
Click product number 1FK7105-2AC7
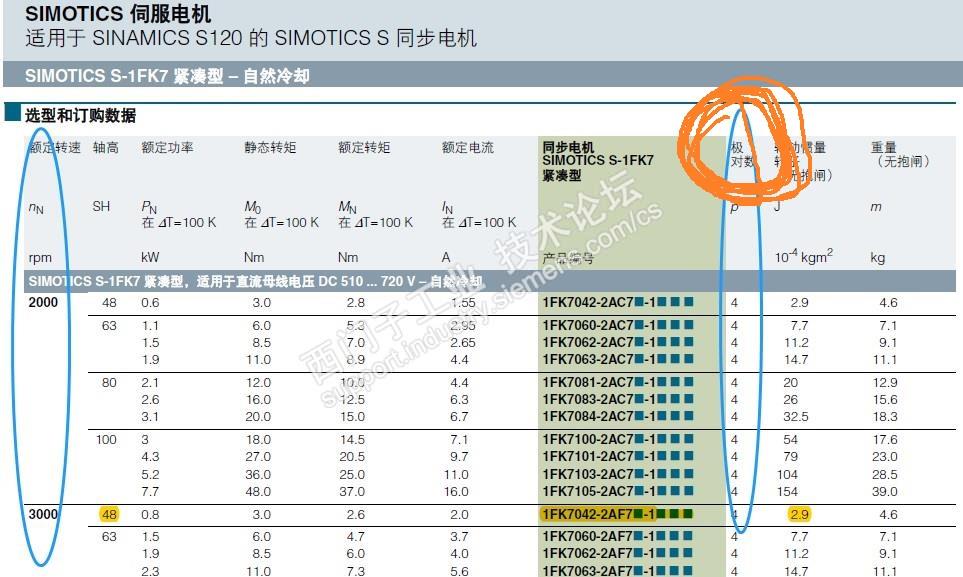pyautogui.click(x=617, y=492)
